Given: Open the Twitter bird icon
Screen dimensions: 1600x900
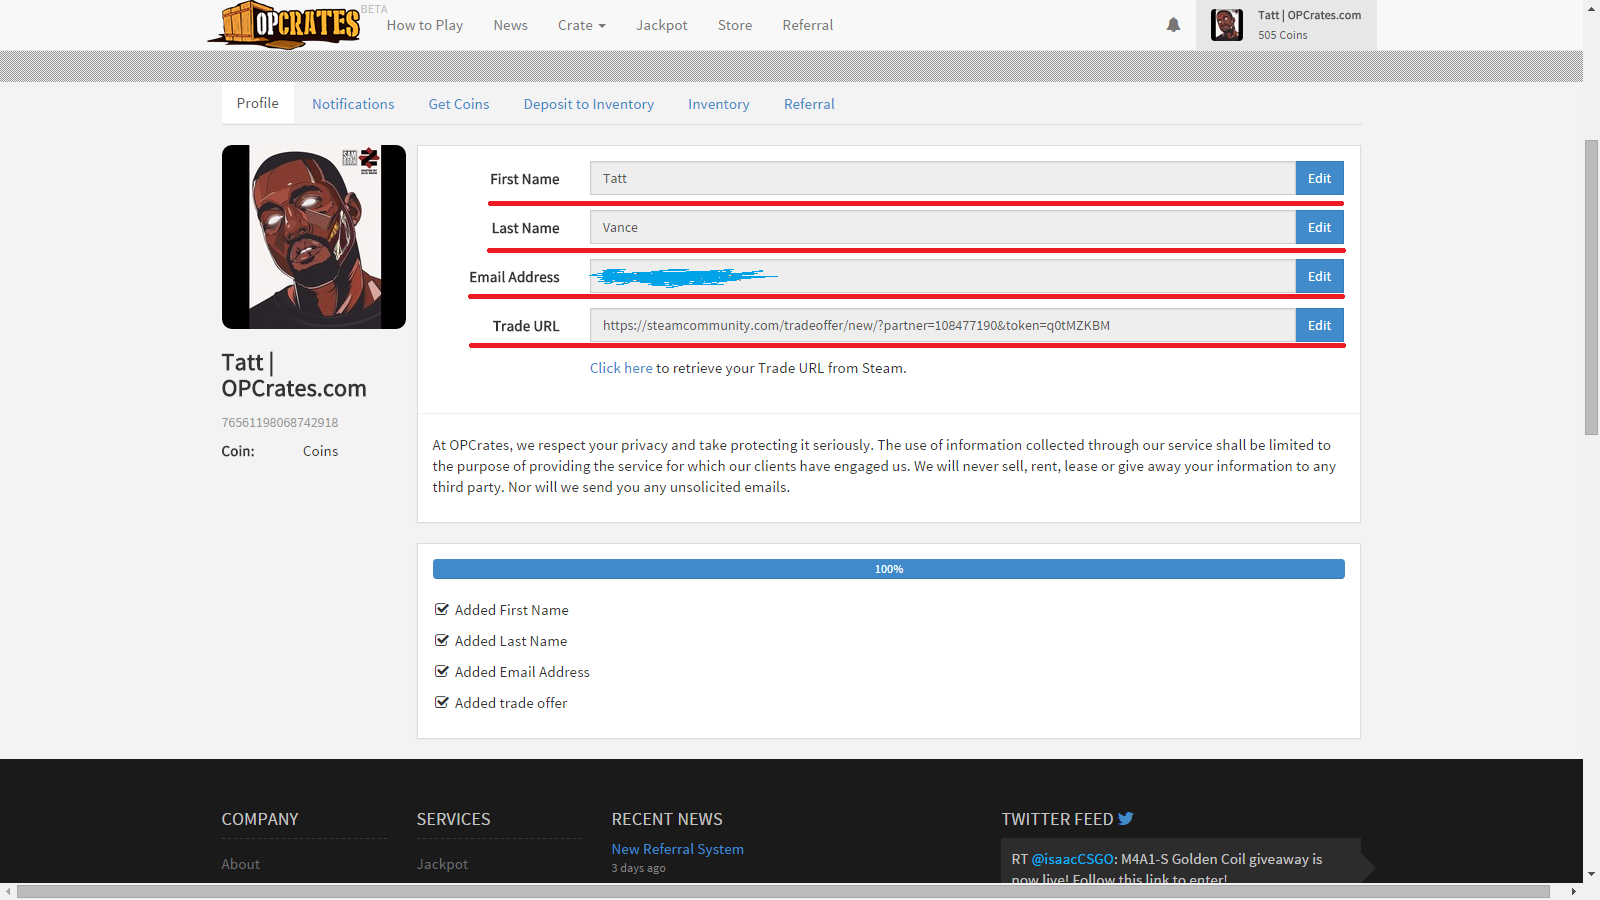Looking at the screenshot, I should pos(1126,818).
